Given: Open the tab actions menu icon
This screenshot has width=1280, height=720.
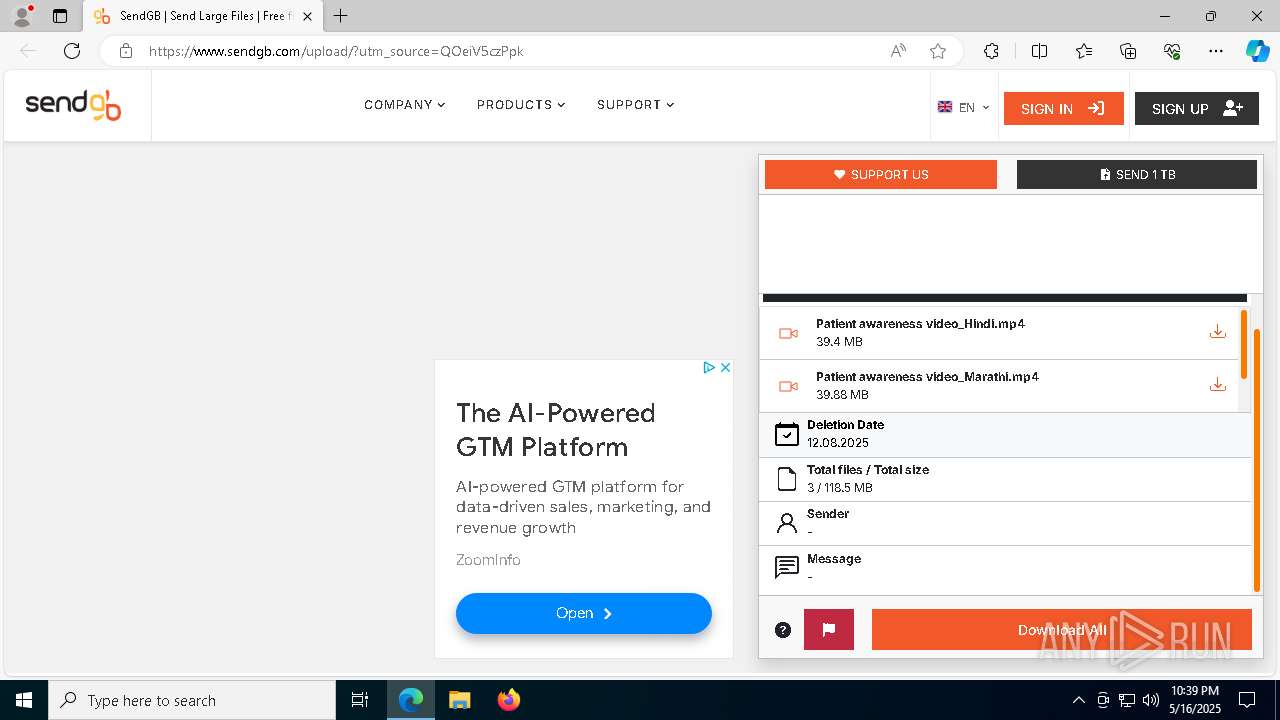Looking at the screenshot, I should click(60, 16).
